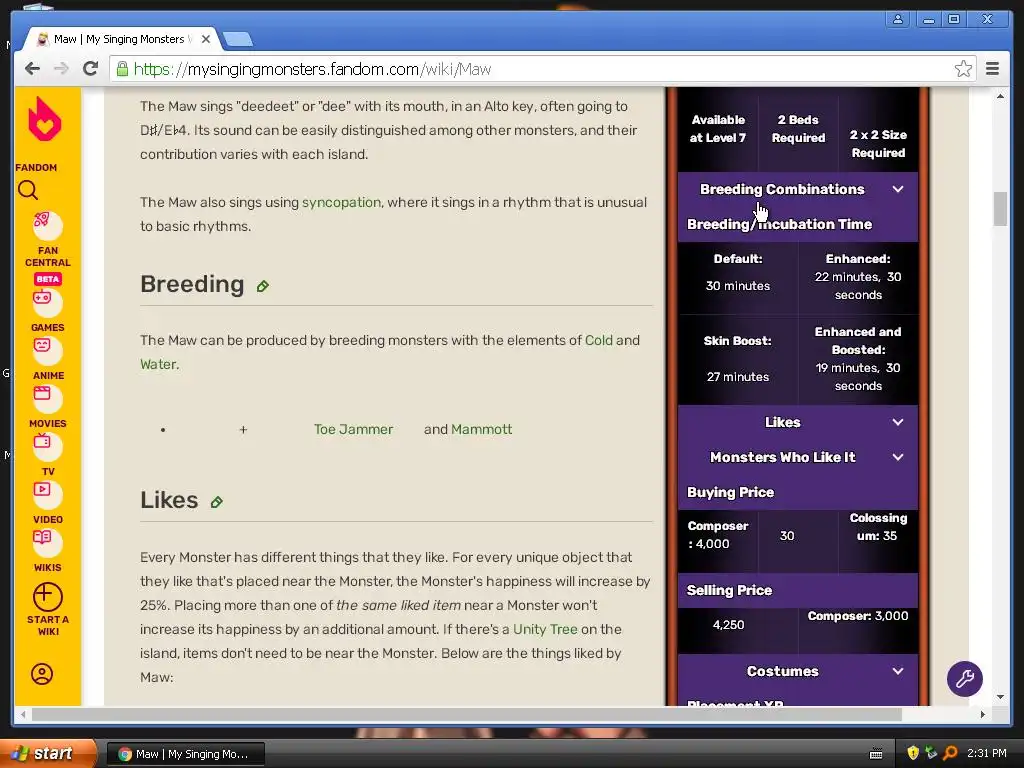Close the Maw tab
Viewport: 1024px width, 768px height.
[206, 39]
